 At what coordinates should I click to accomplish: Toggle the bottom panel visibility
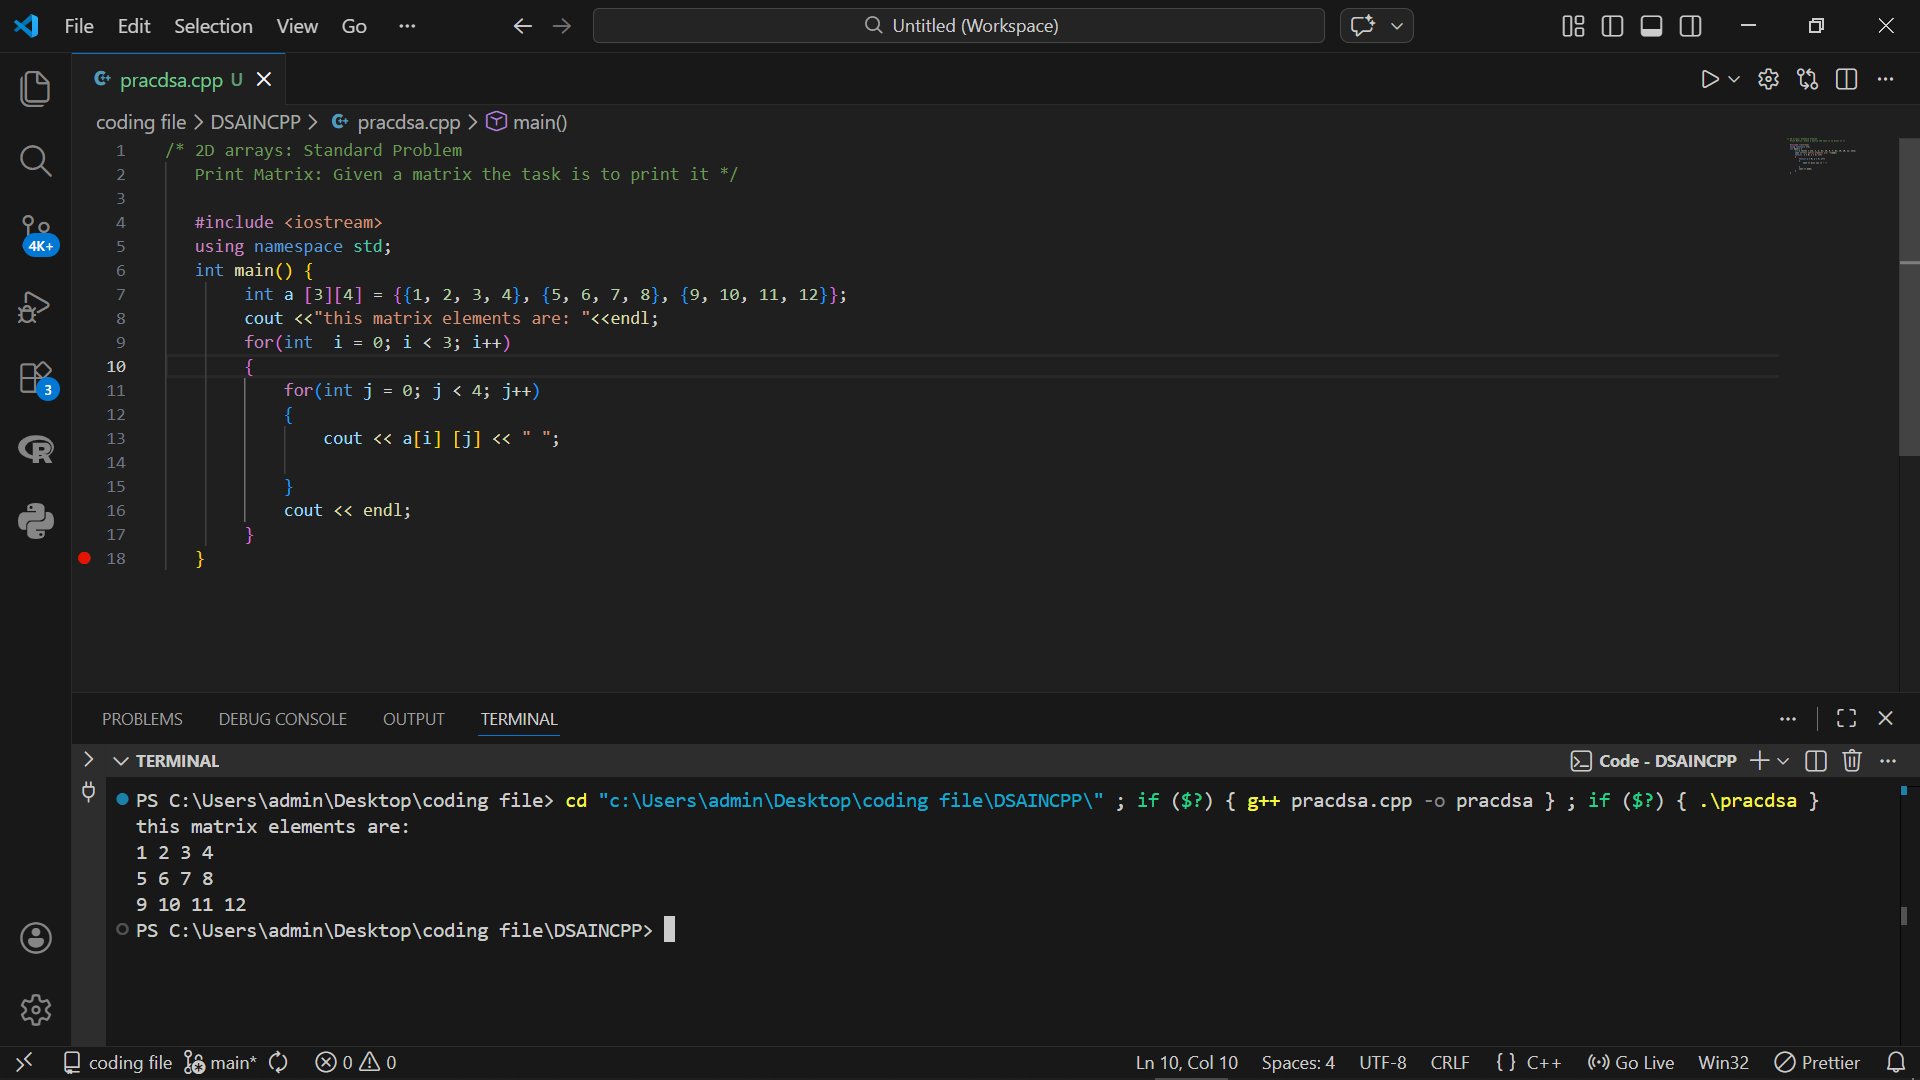(1651, 26)
